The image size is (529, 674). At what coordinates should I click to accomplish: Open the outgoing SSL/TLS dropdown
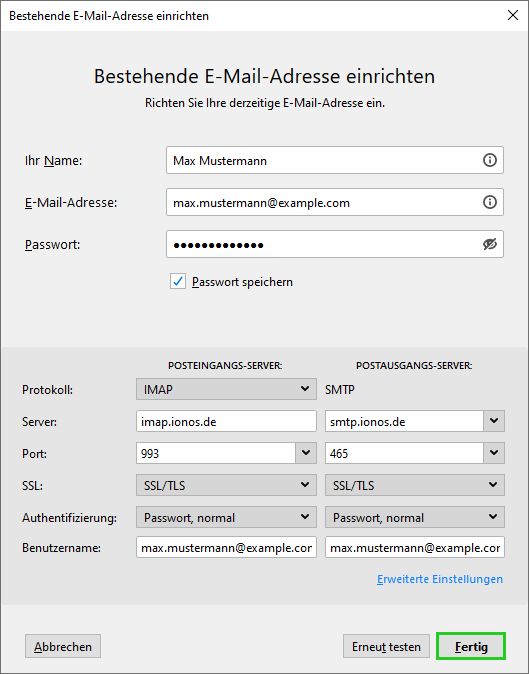click(415, 485)
